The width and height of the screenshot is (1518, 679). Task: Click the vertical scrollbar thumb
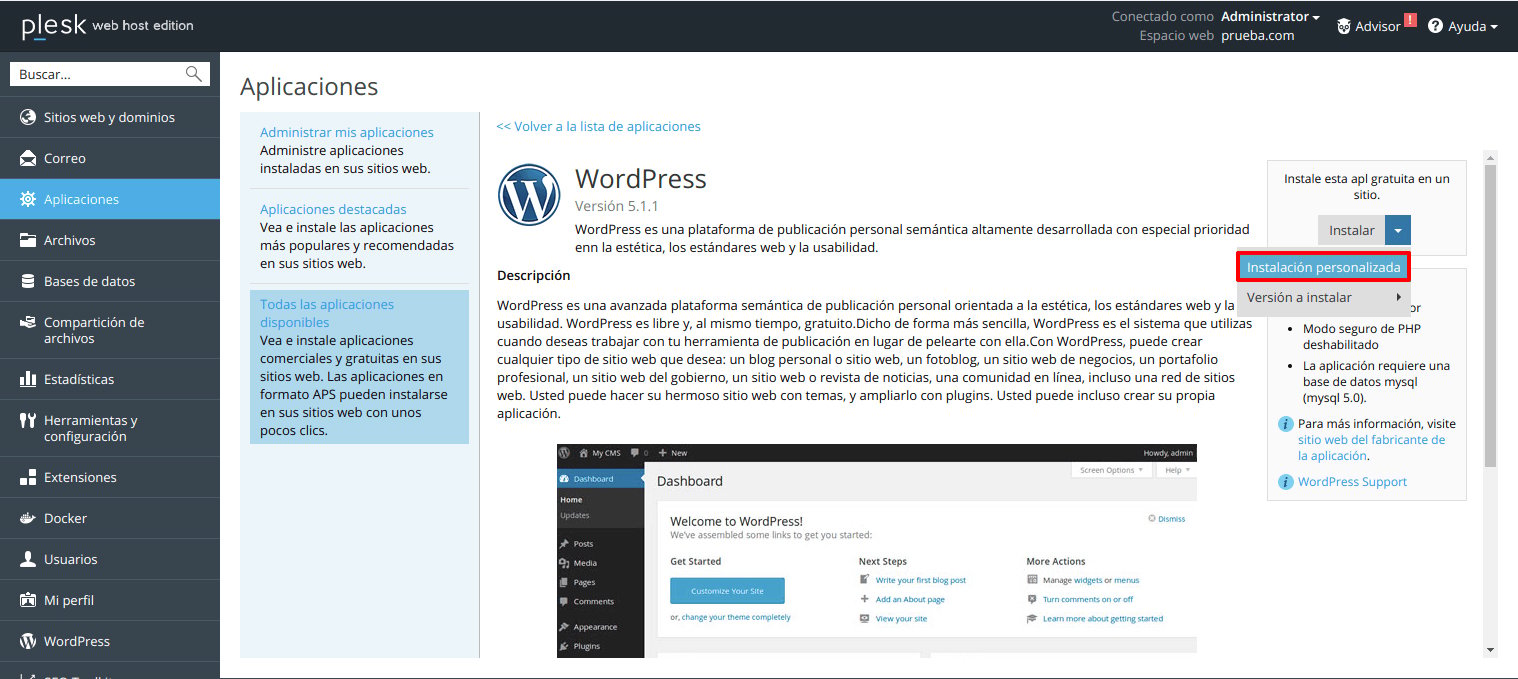click(1490, 315)
